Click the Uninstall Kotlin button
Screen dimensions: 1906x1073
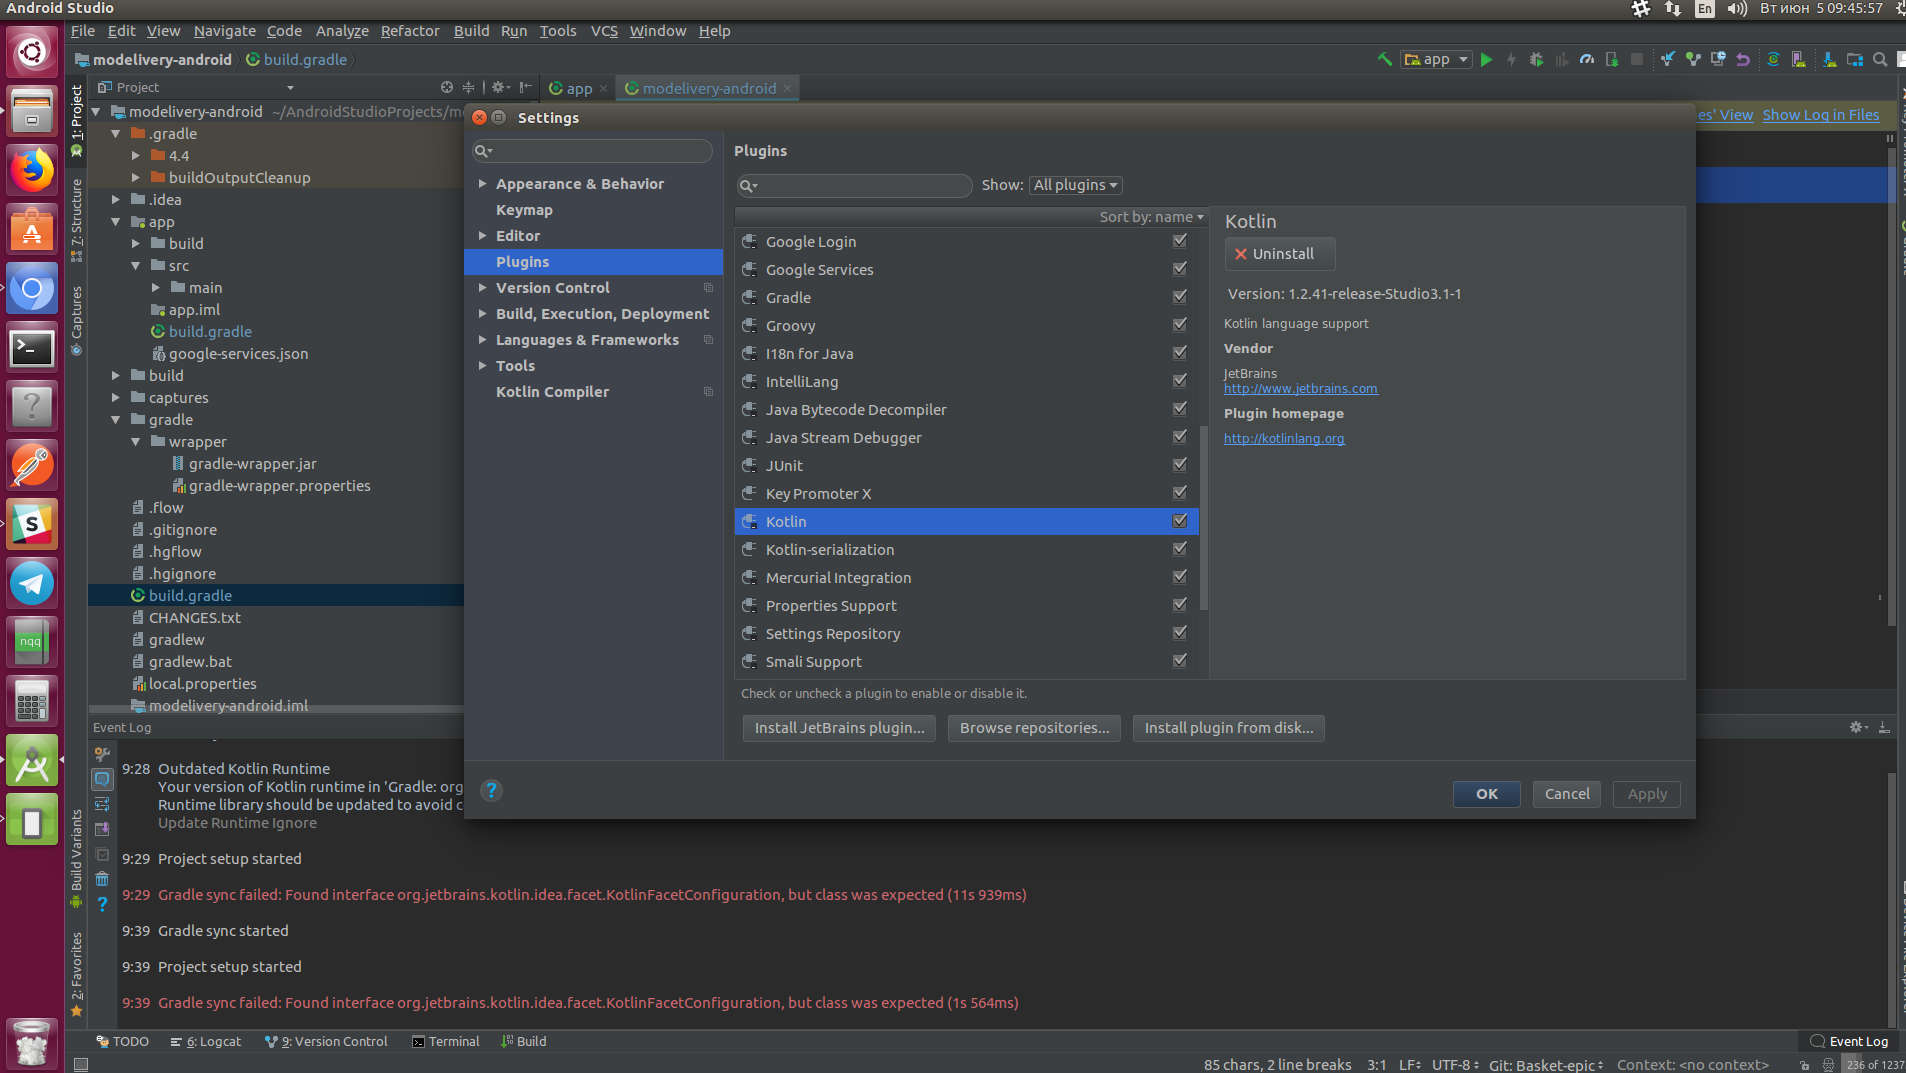(x=1280, y=254)
